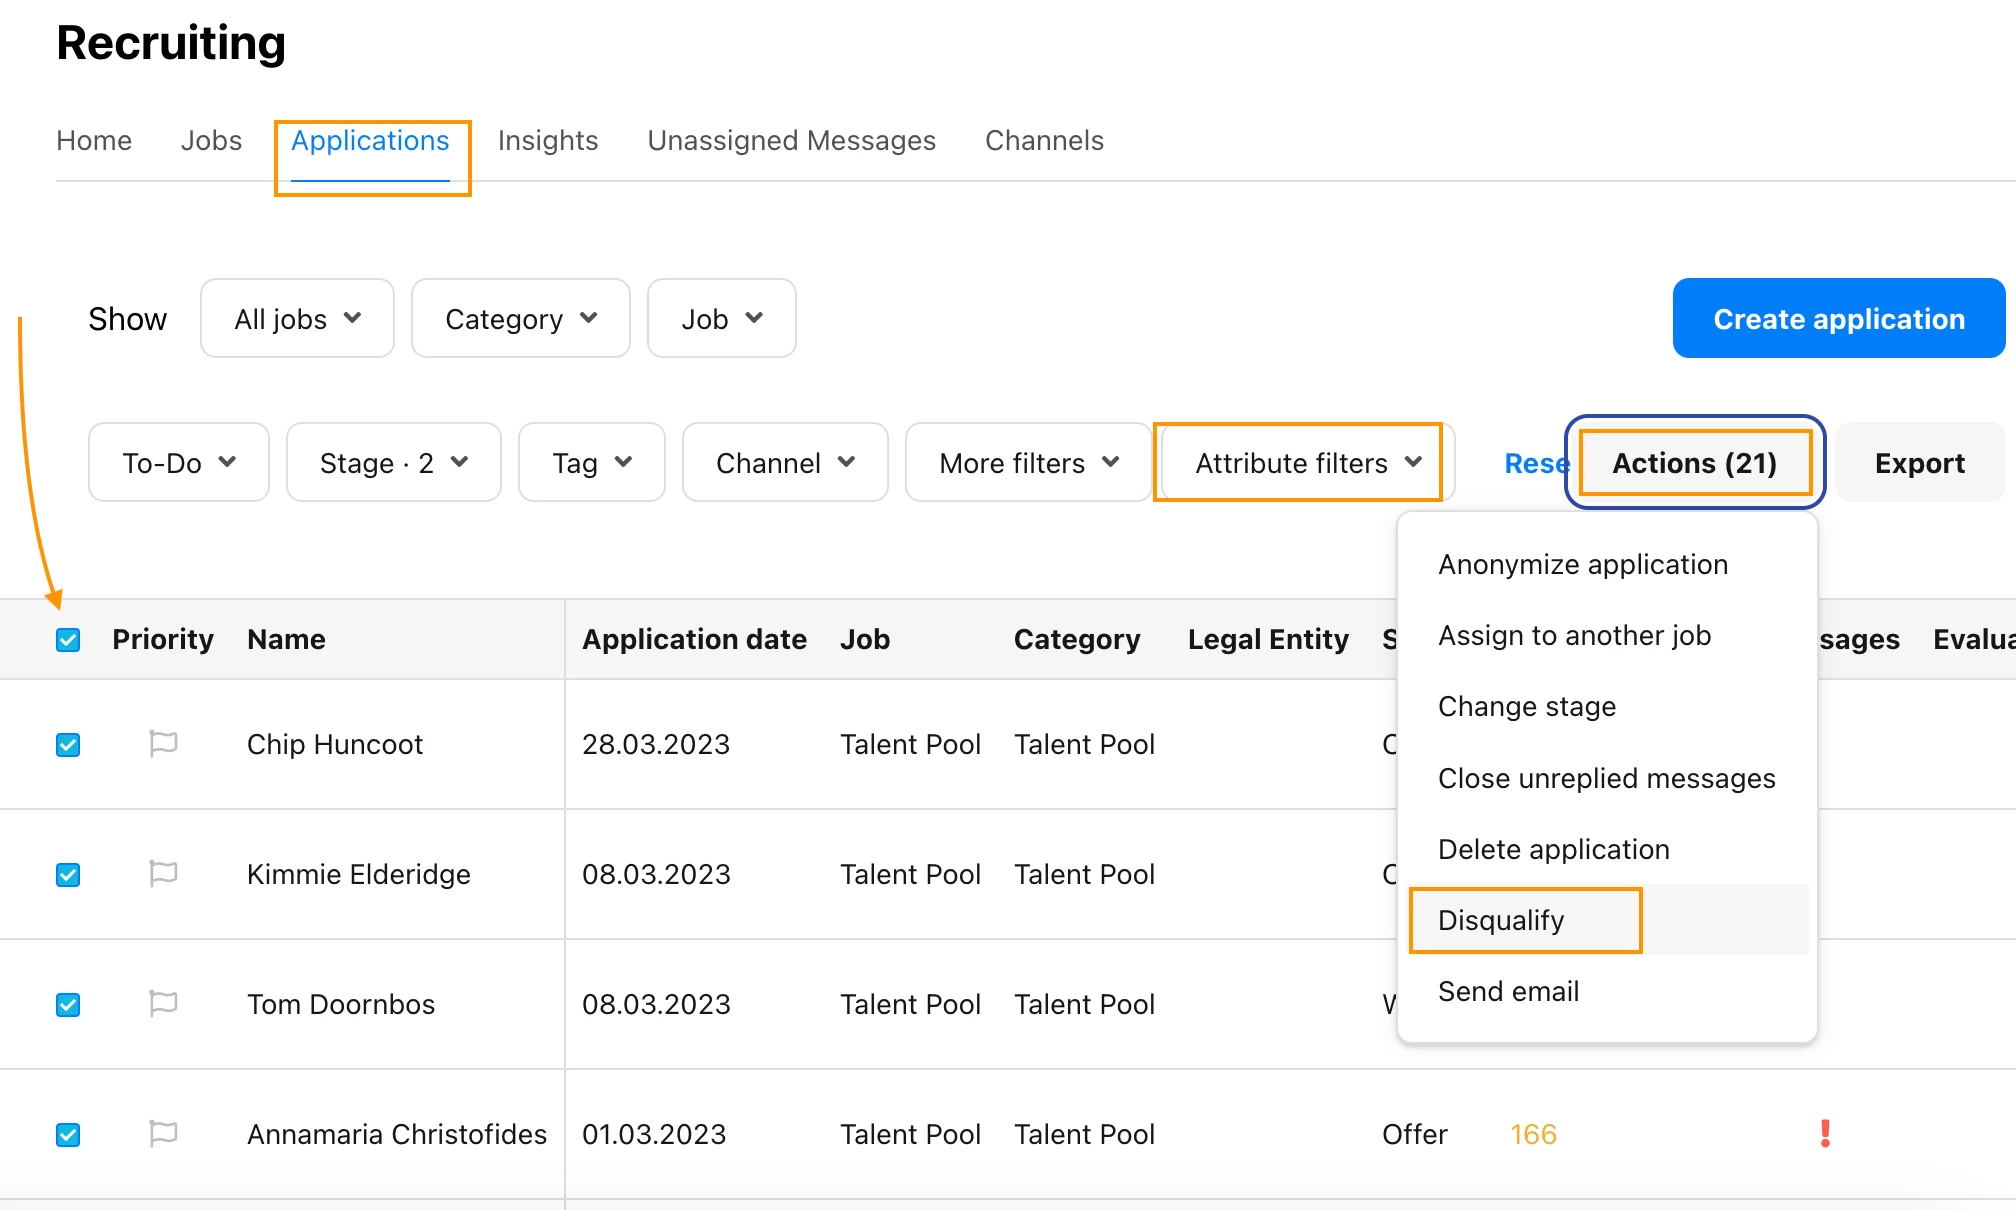This screenshot has height=1210, width=2016.
Task: Click Talent Pool category in Tom Doornbos row
Action: click(1084, 1005)
